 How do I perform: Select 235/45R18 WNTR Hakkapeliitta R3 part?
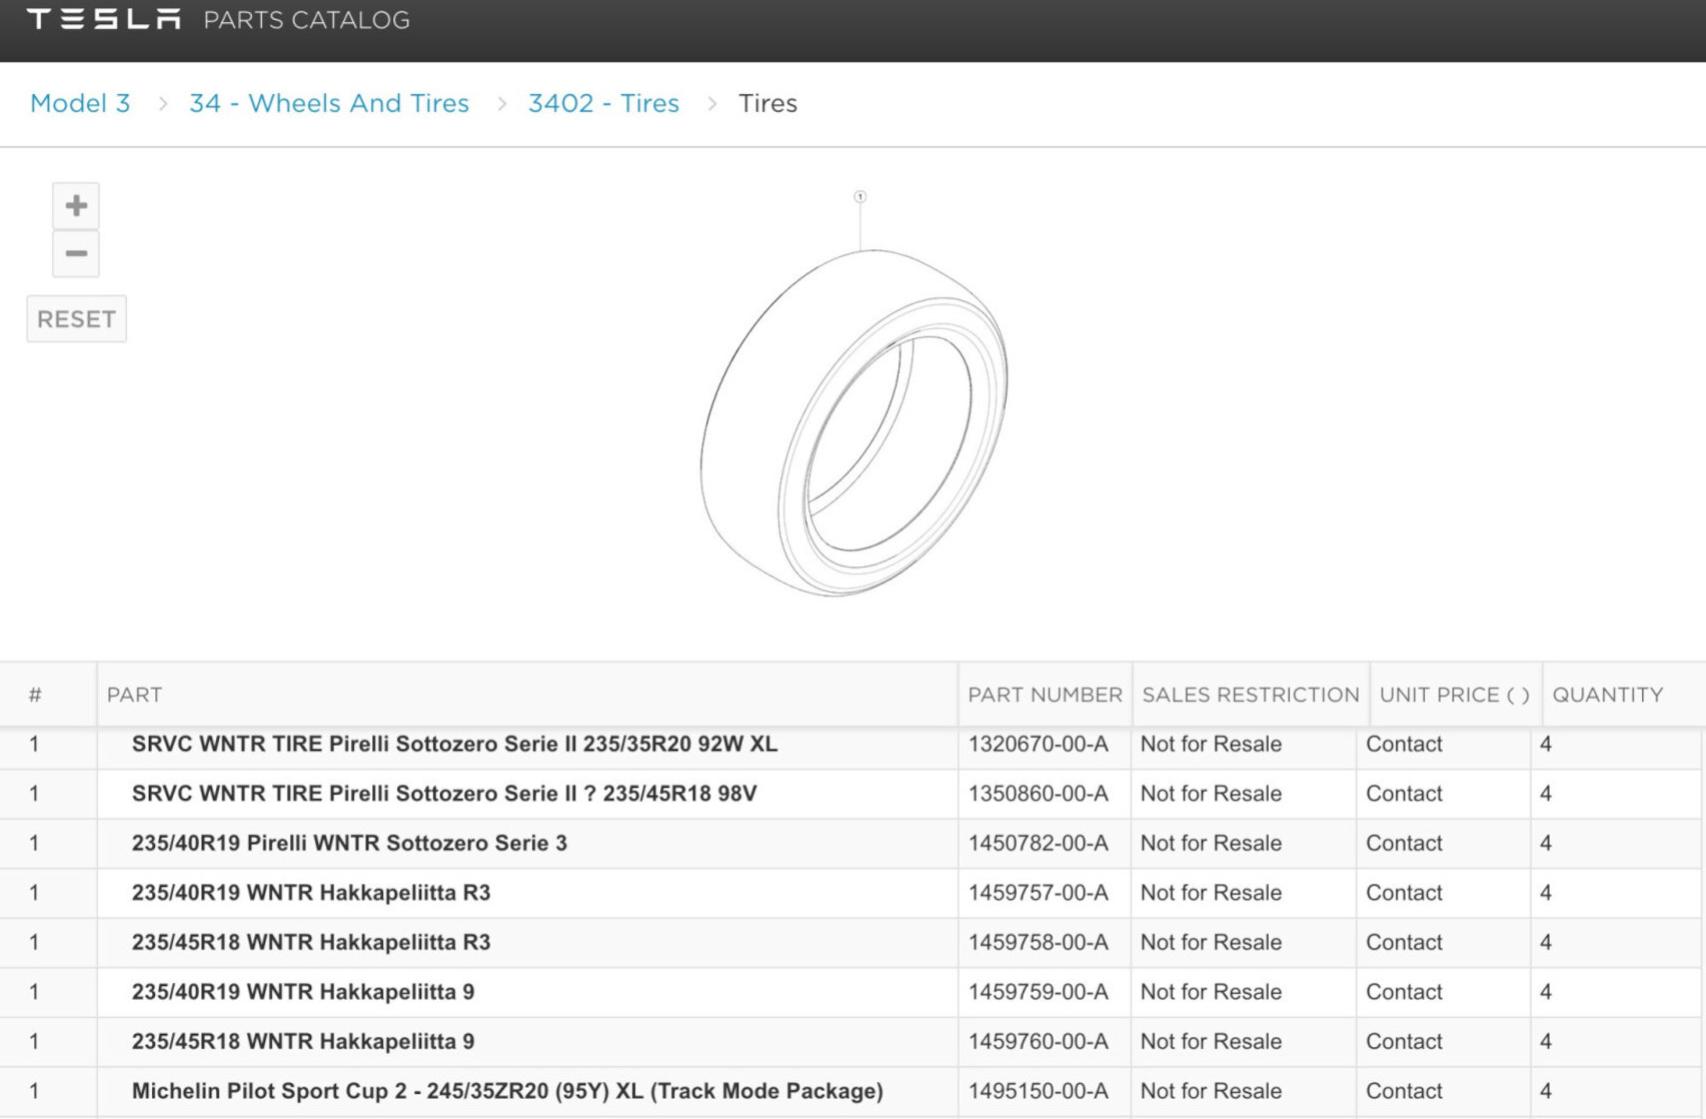[311, 942]
